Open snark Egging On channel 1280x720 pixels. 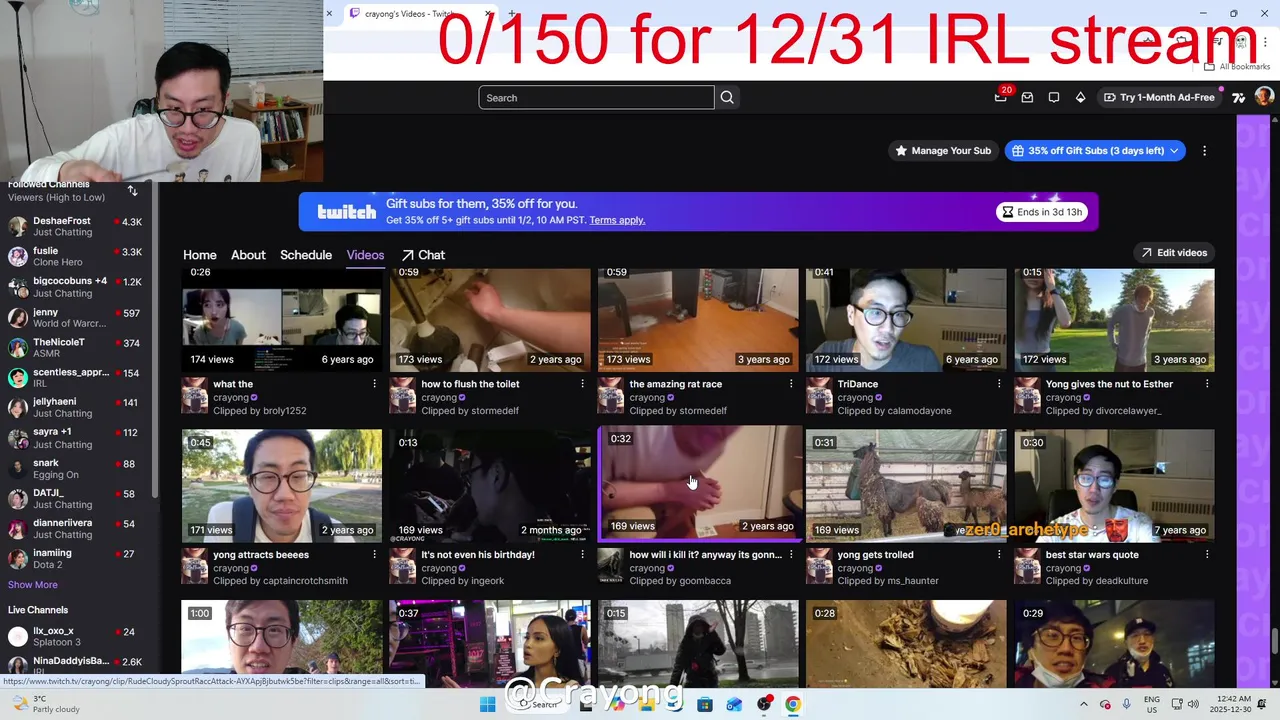click(78, 468)
